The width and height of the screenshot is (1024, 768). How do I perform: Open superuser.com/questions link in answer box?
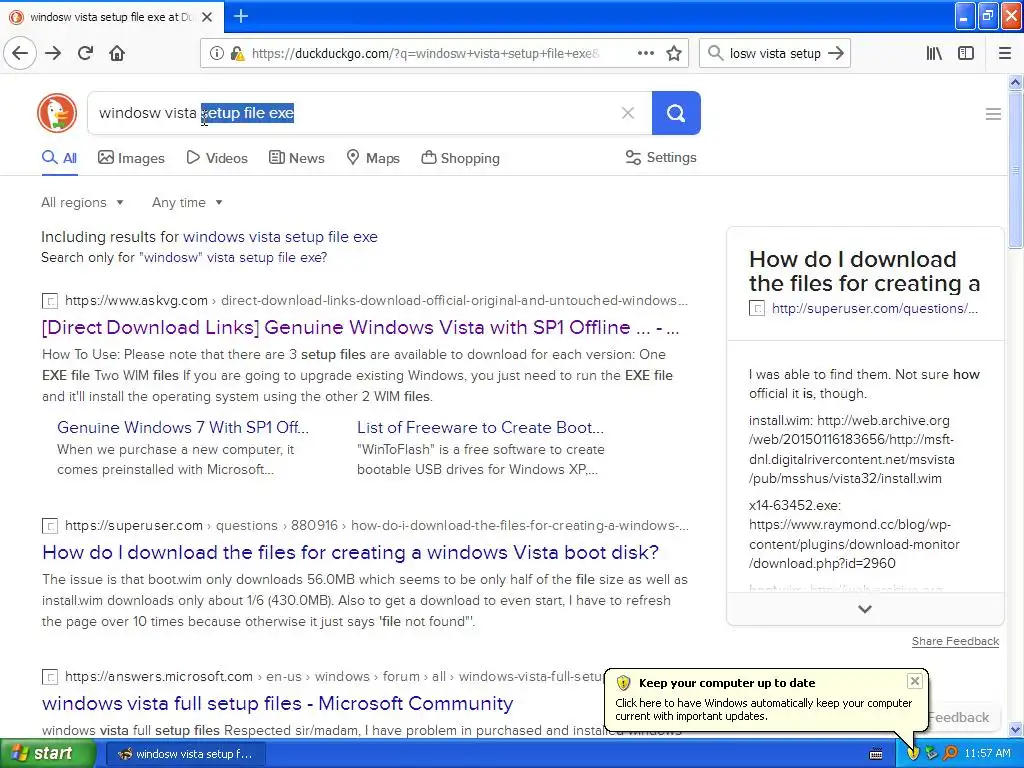click(874, 308)
